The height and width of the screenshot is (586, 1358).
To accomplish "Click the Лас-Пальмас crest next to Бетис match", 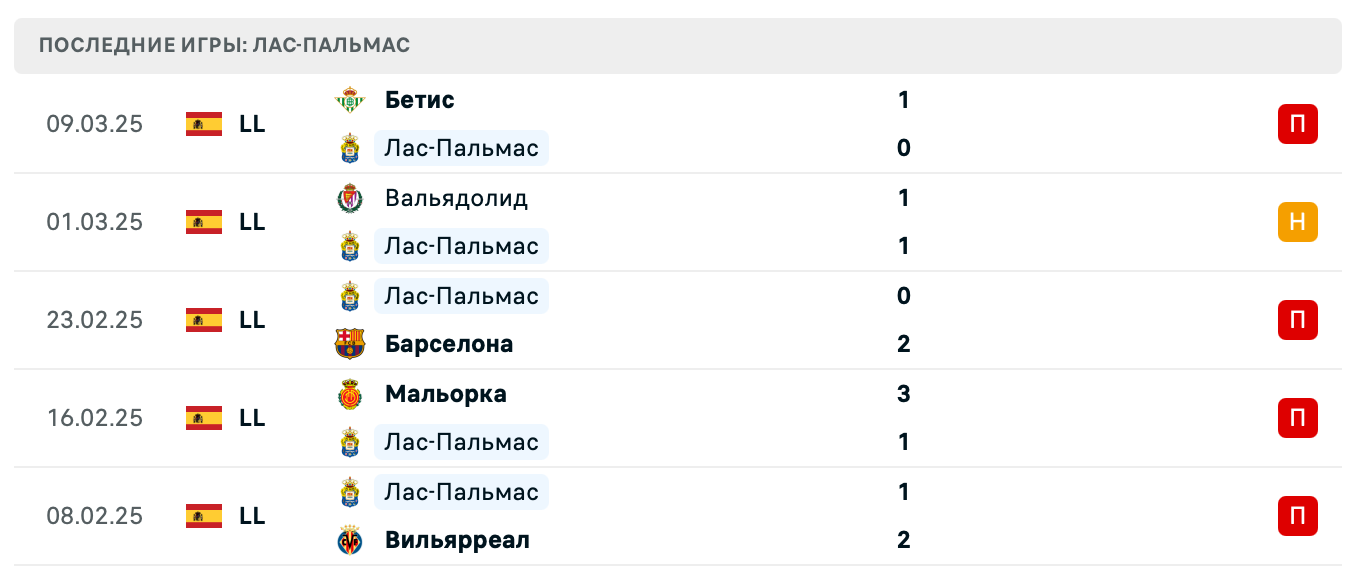I will (x=352, y=148).
